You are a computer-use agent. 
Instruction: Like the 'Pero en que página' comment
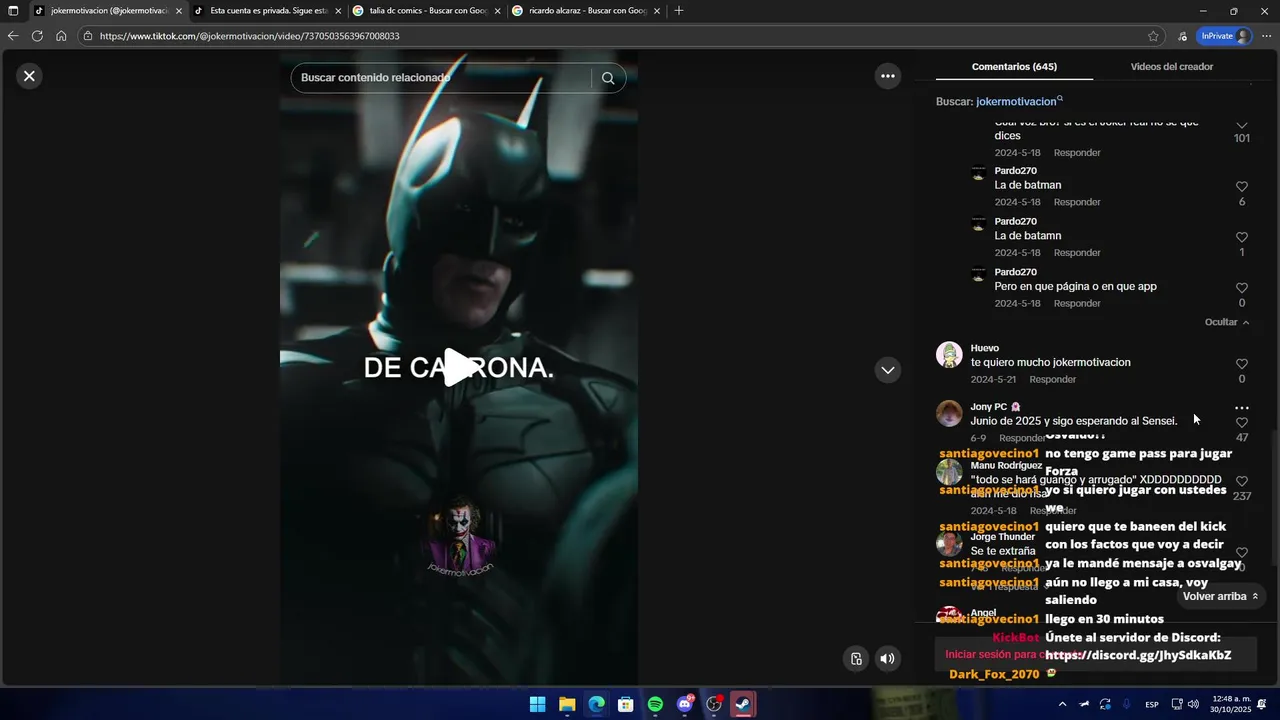(x=1242, y=288)
